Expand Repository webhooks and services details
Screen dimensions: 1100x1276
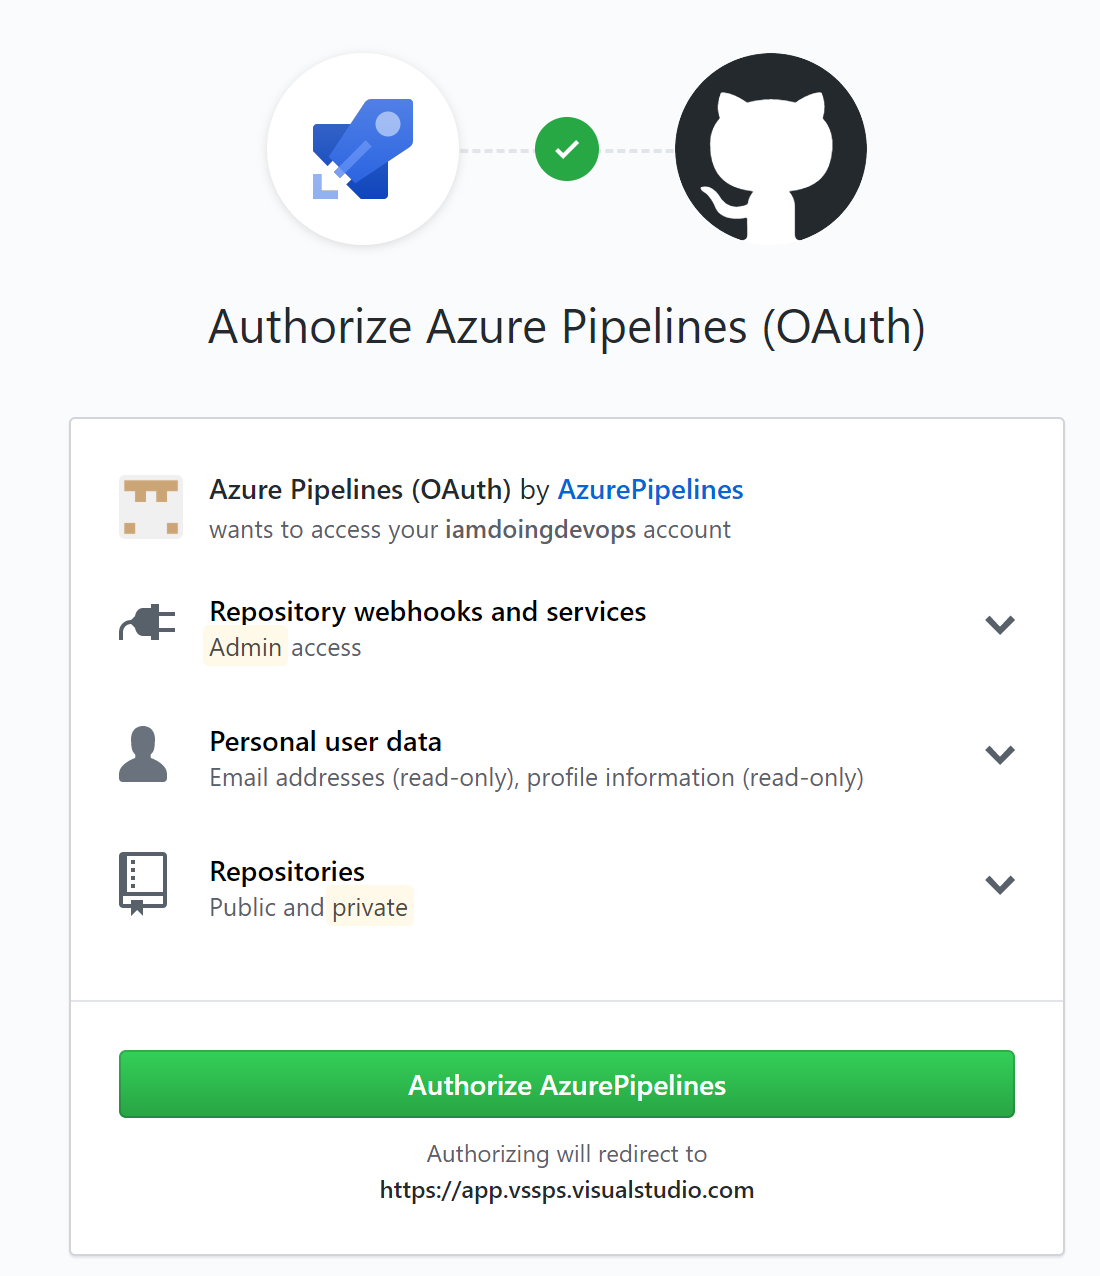pyautogui.click(x=999, y=624)
